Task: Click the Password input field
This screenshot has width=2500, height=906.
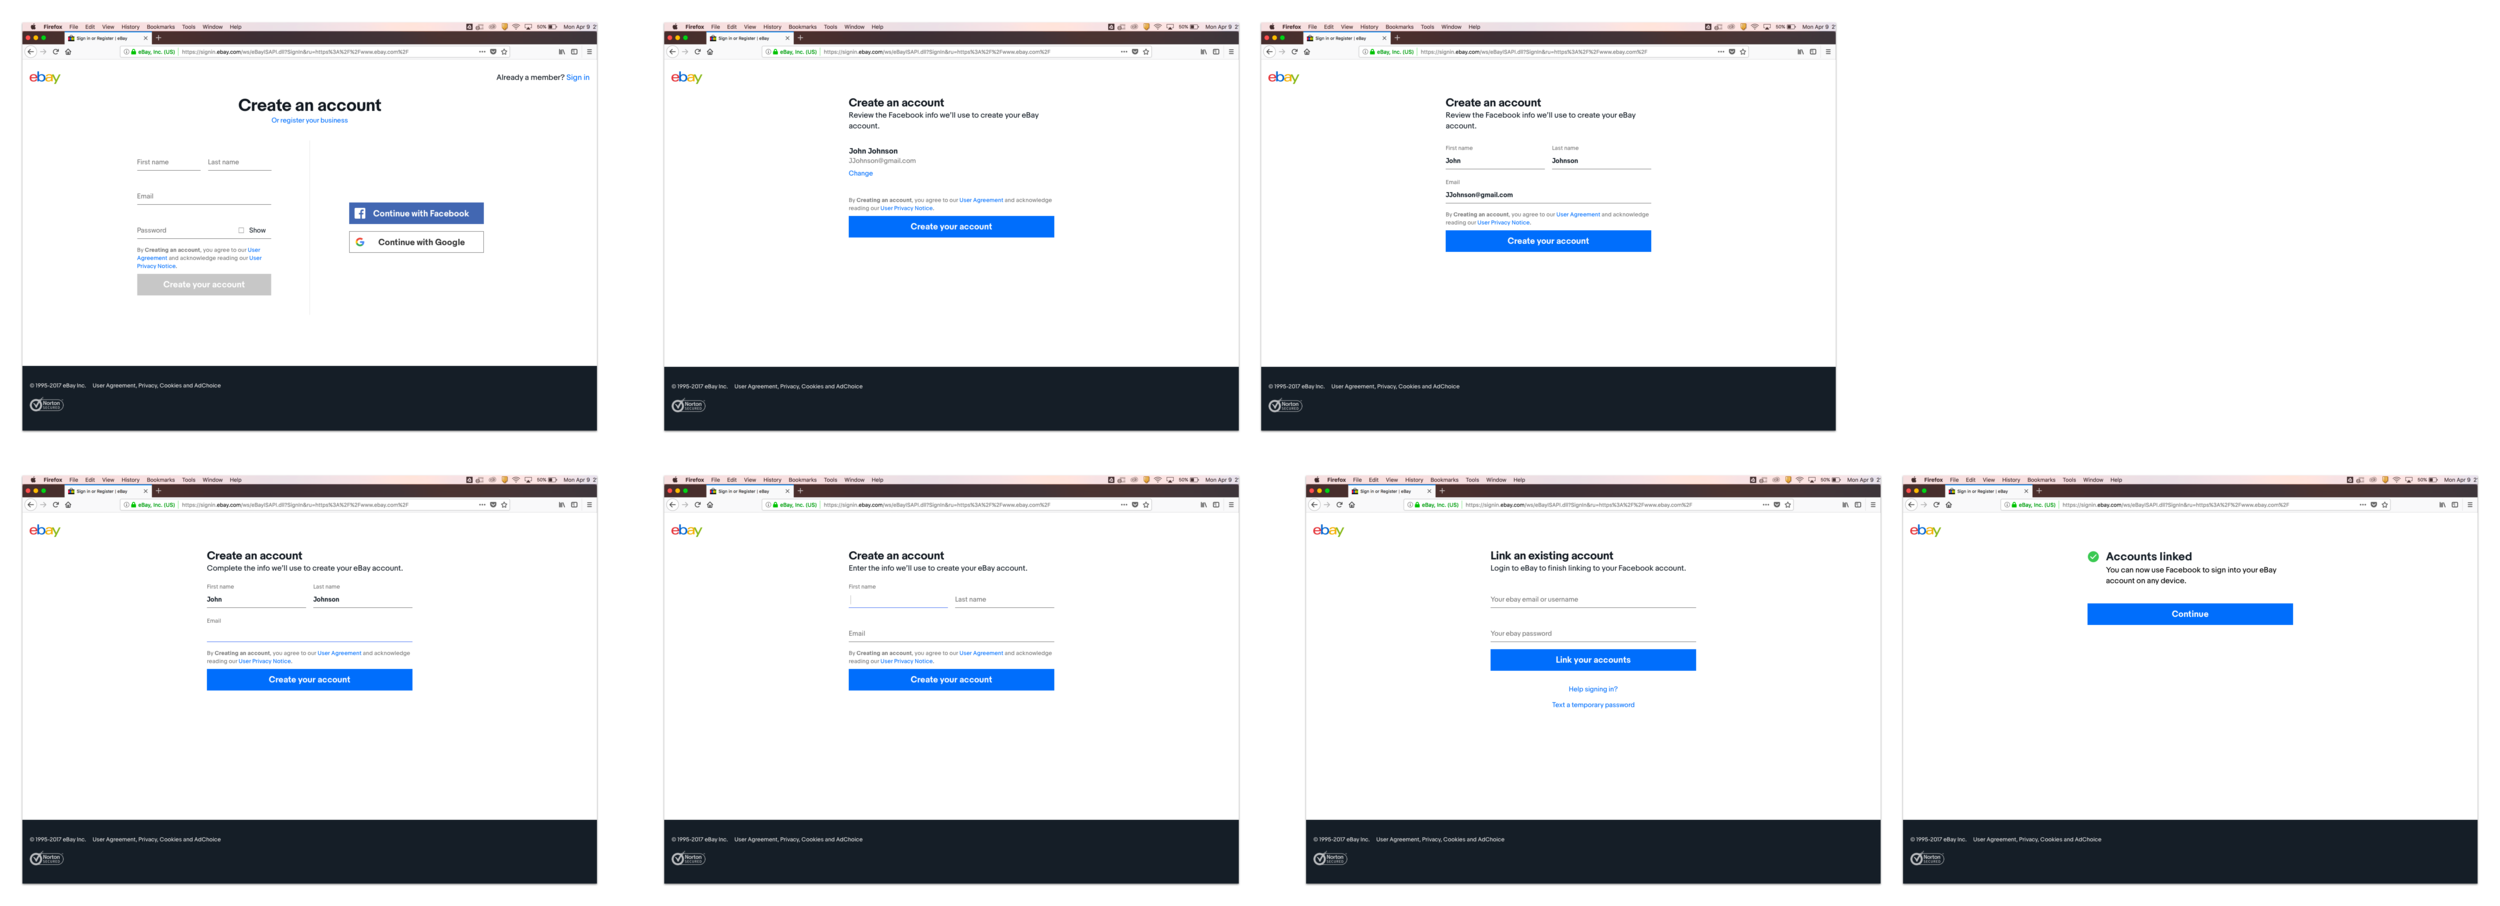Action: click(186, 230)
